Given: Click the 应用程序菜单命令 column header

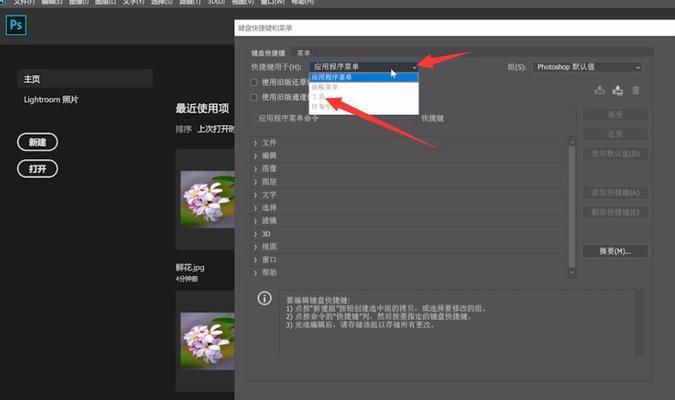Looking at the screenshot, I should tap(288, 118).
